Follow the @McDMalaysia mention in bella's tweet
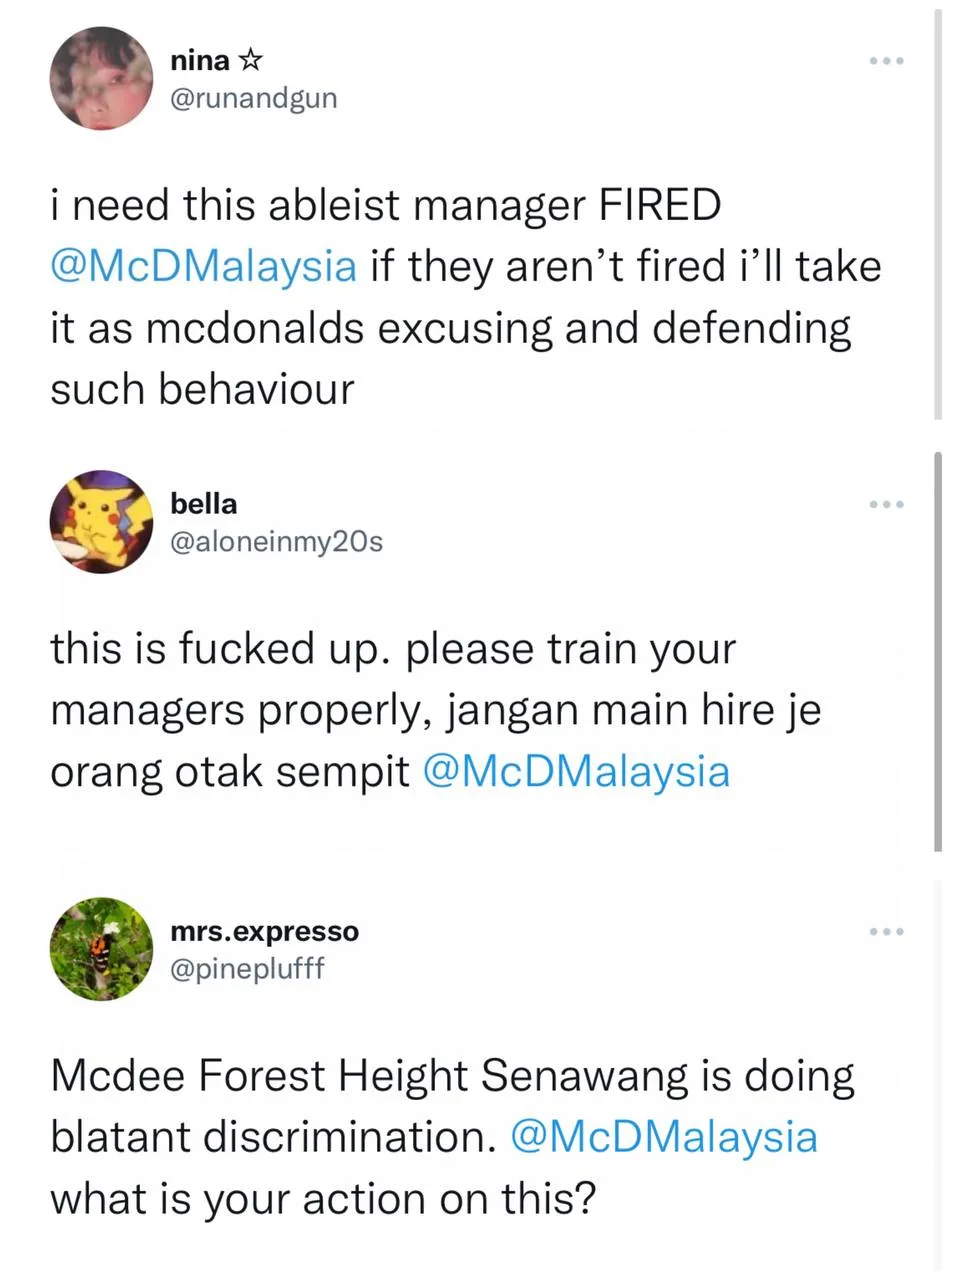Image resolution: width=959 pixels, height=1280 pixels. (577, 772)
